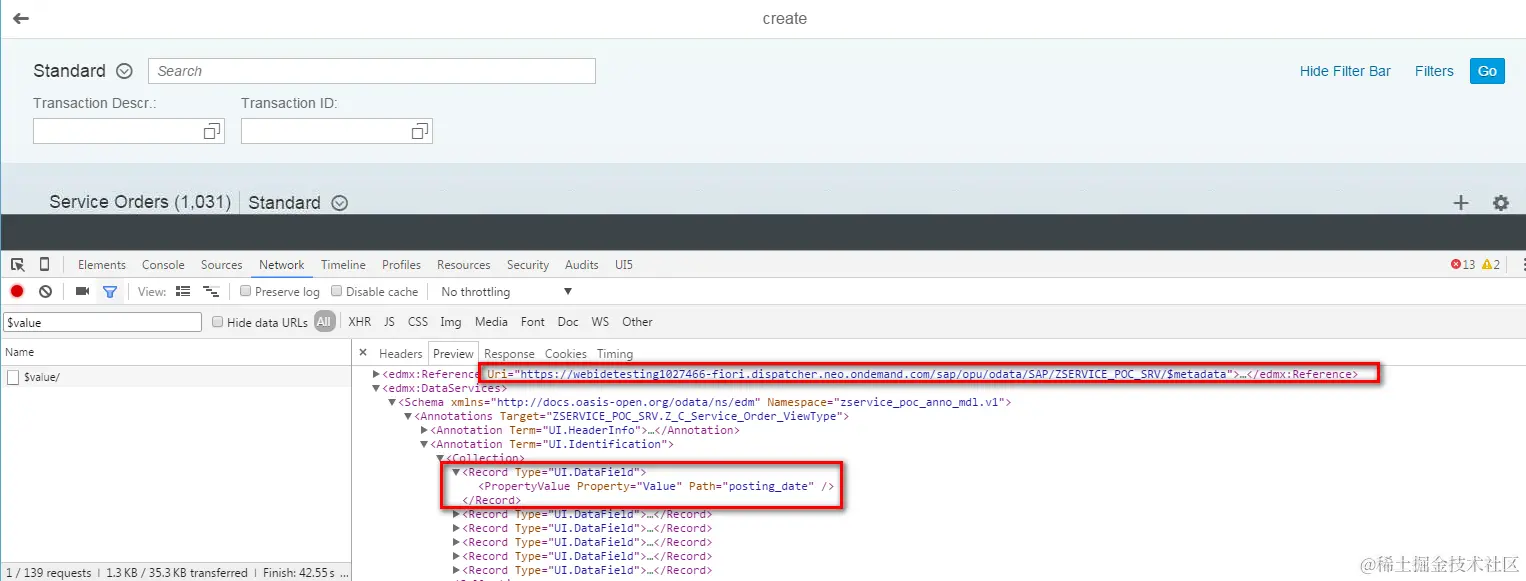Filter requests by WS type
Viewport: 1526px width, 581px height.
click(x=600, y=322)
